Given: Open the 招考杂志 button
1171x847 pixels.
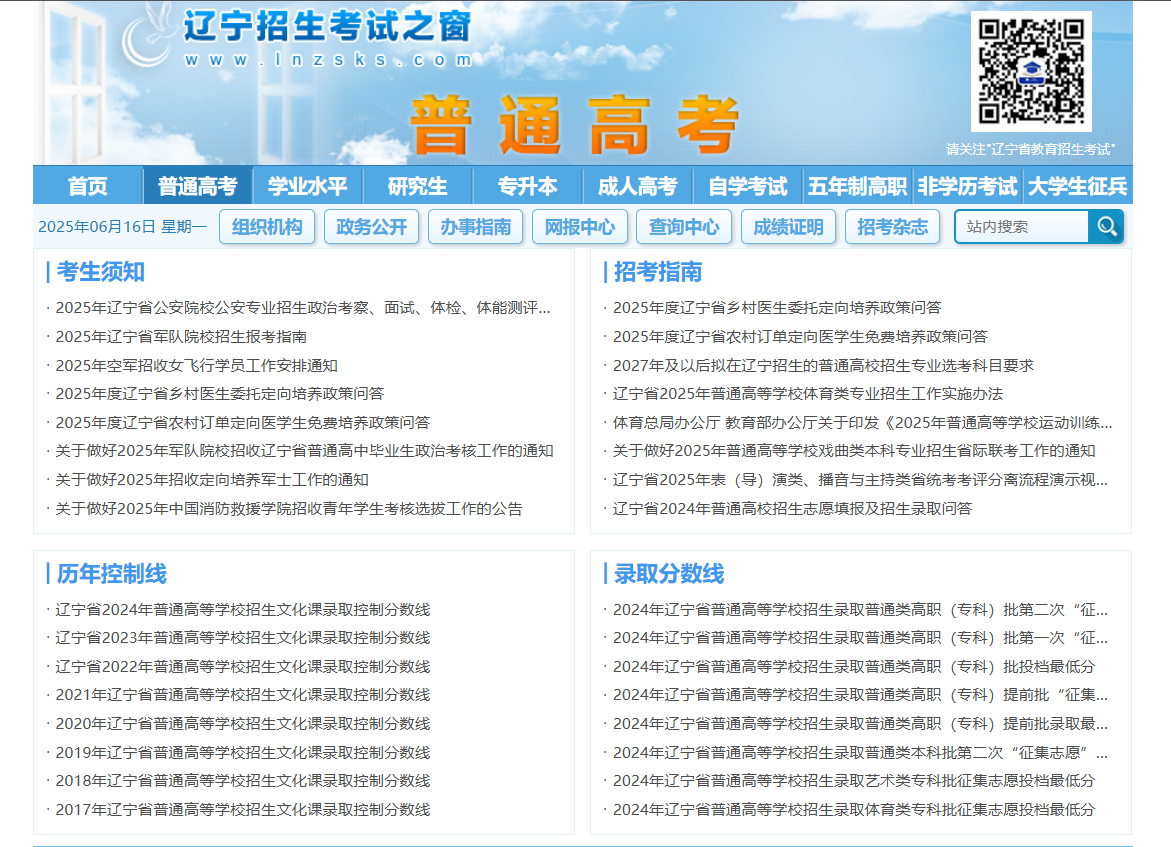Looking at the screenshot, I should pos(892,227).
